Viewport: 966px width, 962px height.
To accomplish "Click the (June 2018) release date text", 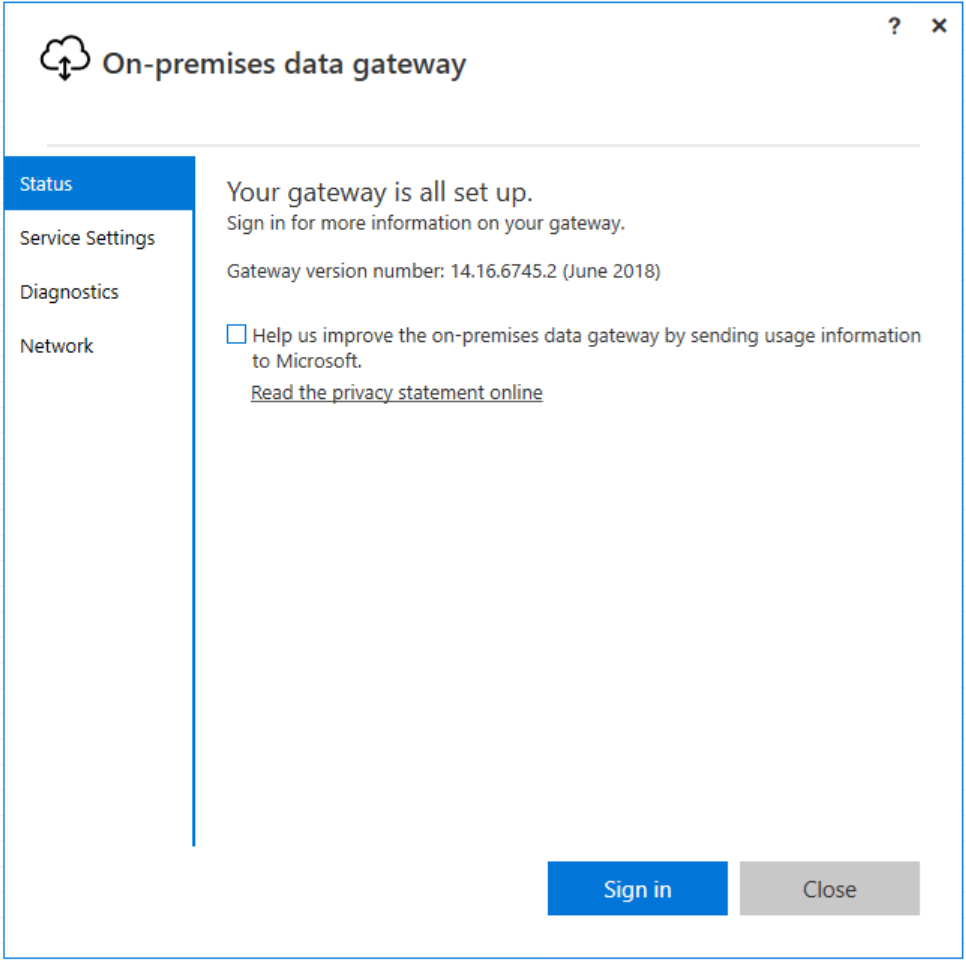I will click(611, 271).
